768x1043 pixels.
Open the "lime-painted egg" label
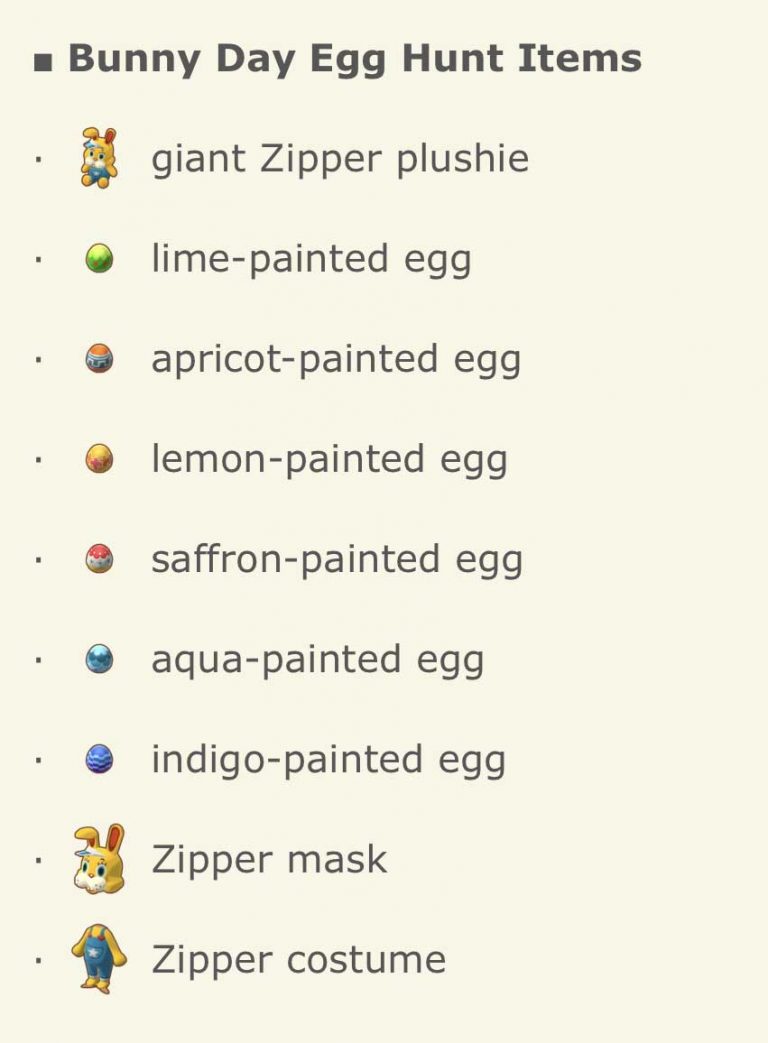pyautogui.click(x=311, y=259)
